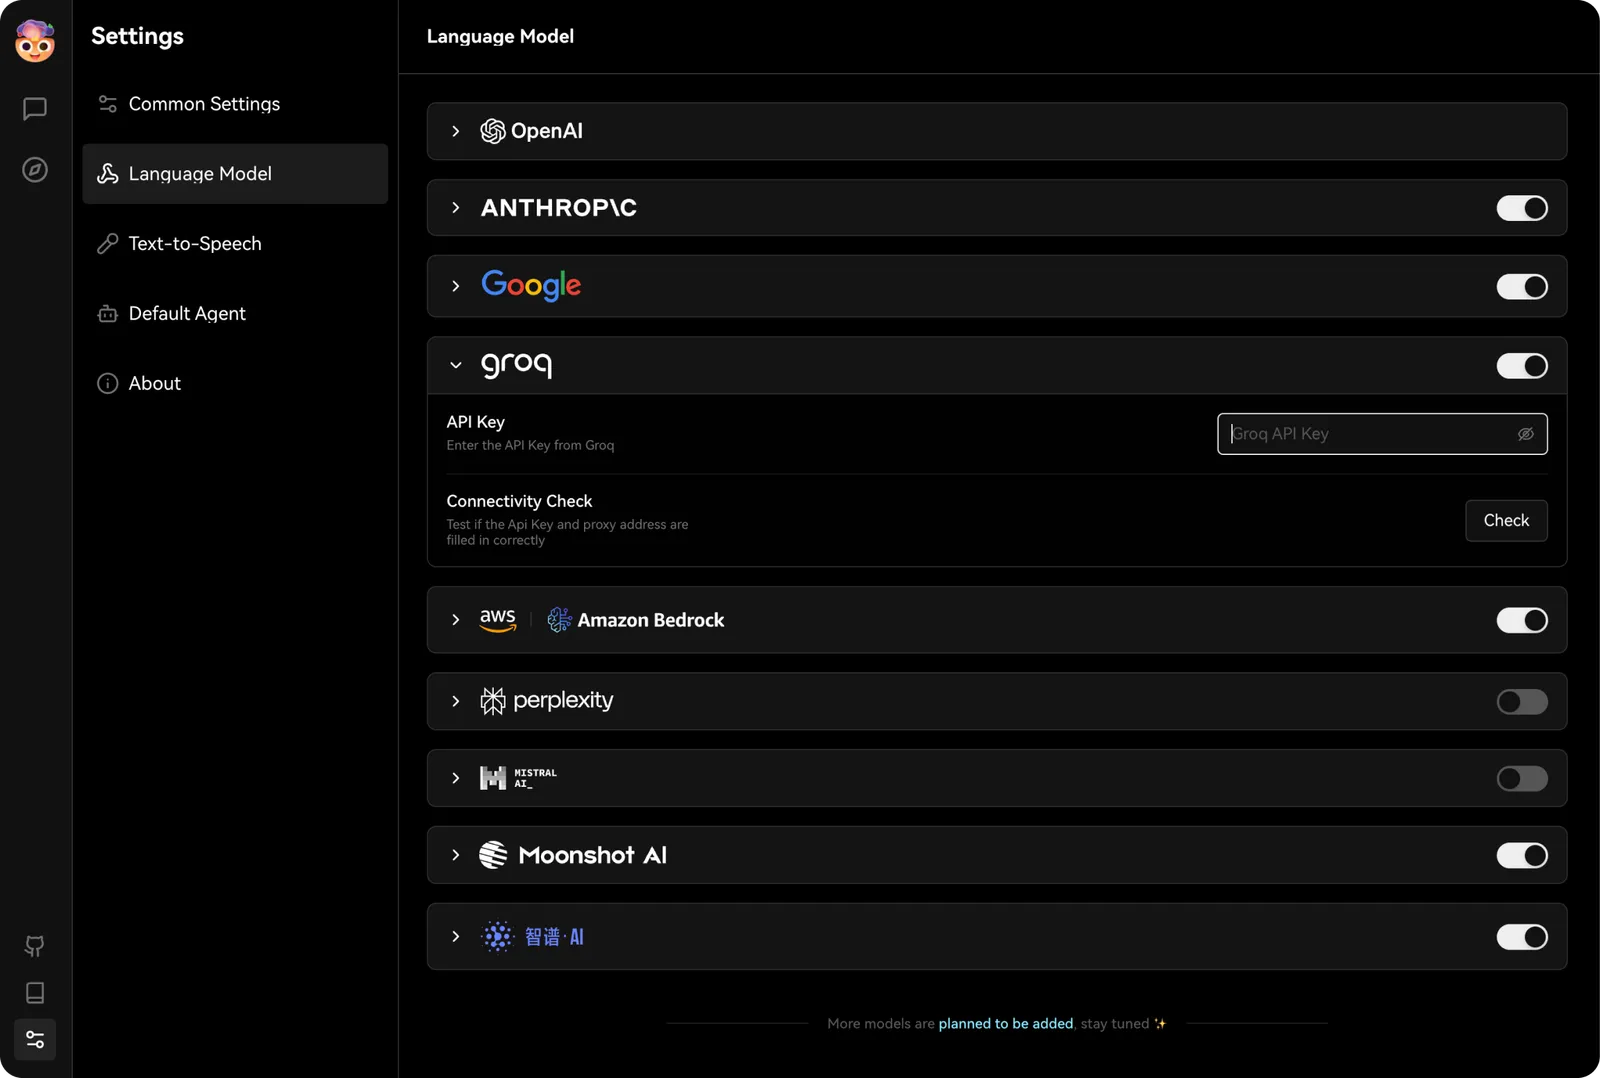Turn off the groq provider switch

coord(1522,366)
